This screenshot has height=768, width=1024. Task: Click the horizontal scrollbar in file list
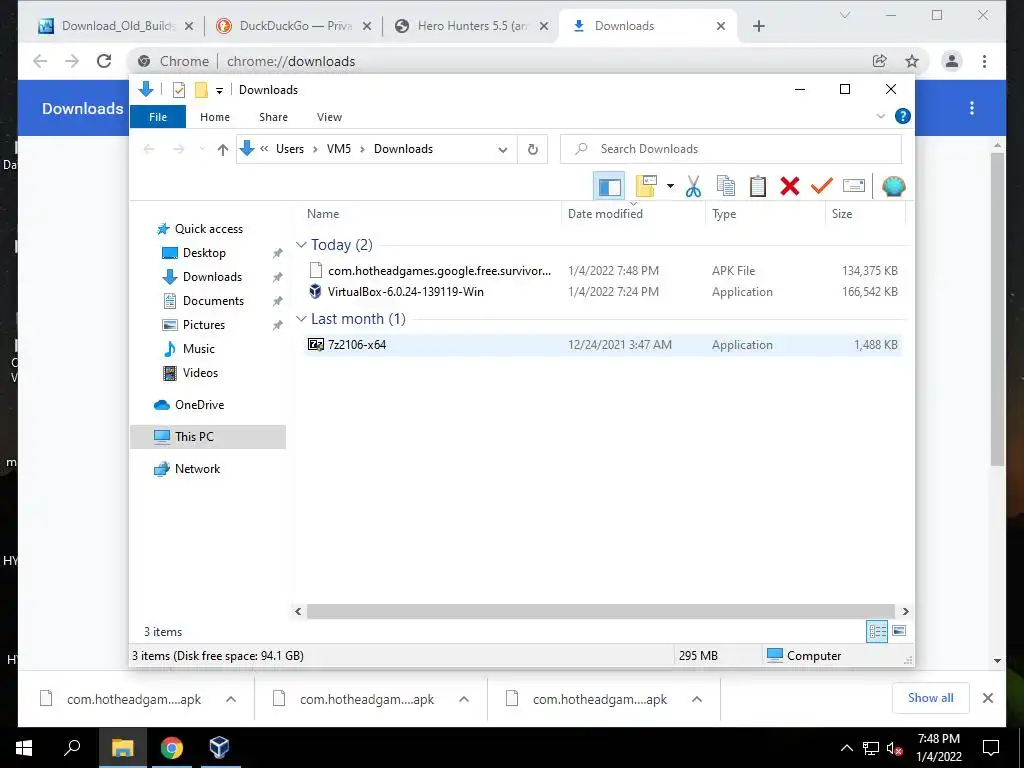pos(600,611)
